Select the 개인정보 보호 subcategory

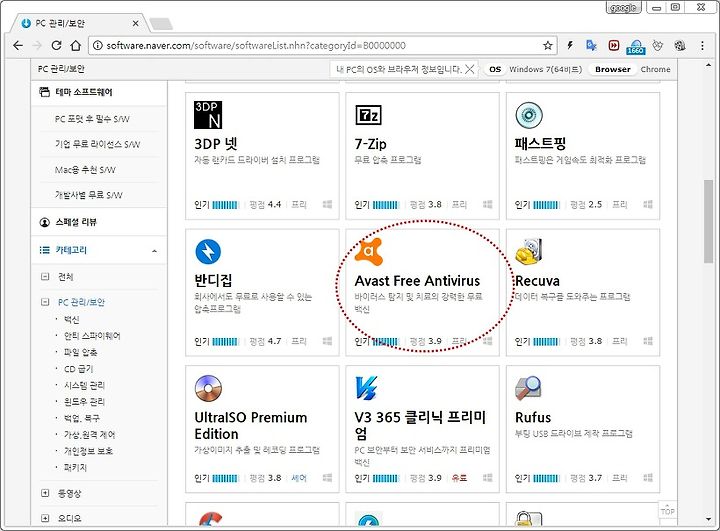click(x=88, y=451)
